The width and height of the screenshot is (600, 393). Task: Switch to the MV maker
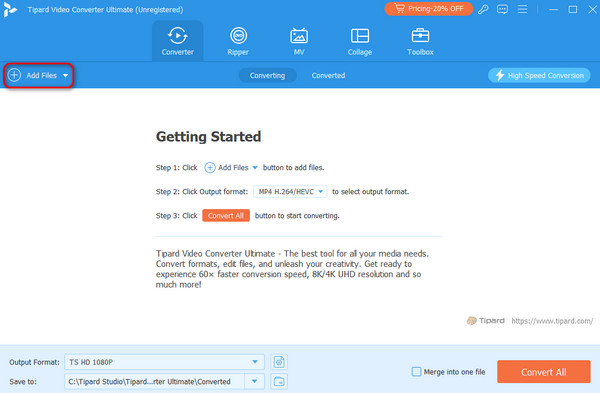299,41
